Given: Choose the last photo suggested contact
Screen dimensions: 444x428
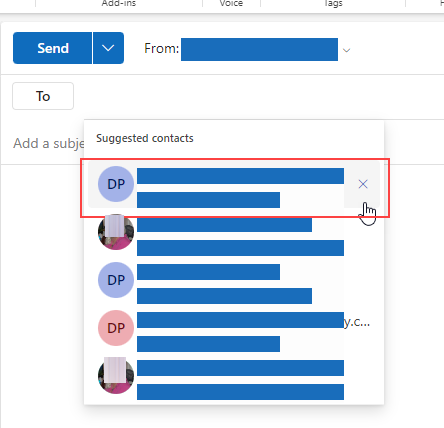Looking at the screenshot, I should [233, 376].
